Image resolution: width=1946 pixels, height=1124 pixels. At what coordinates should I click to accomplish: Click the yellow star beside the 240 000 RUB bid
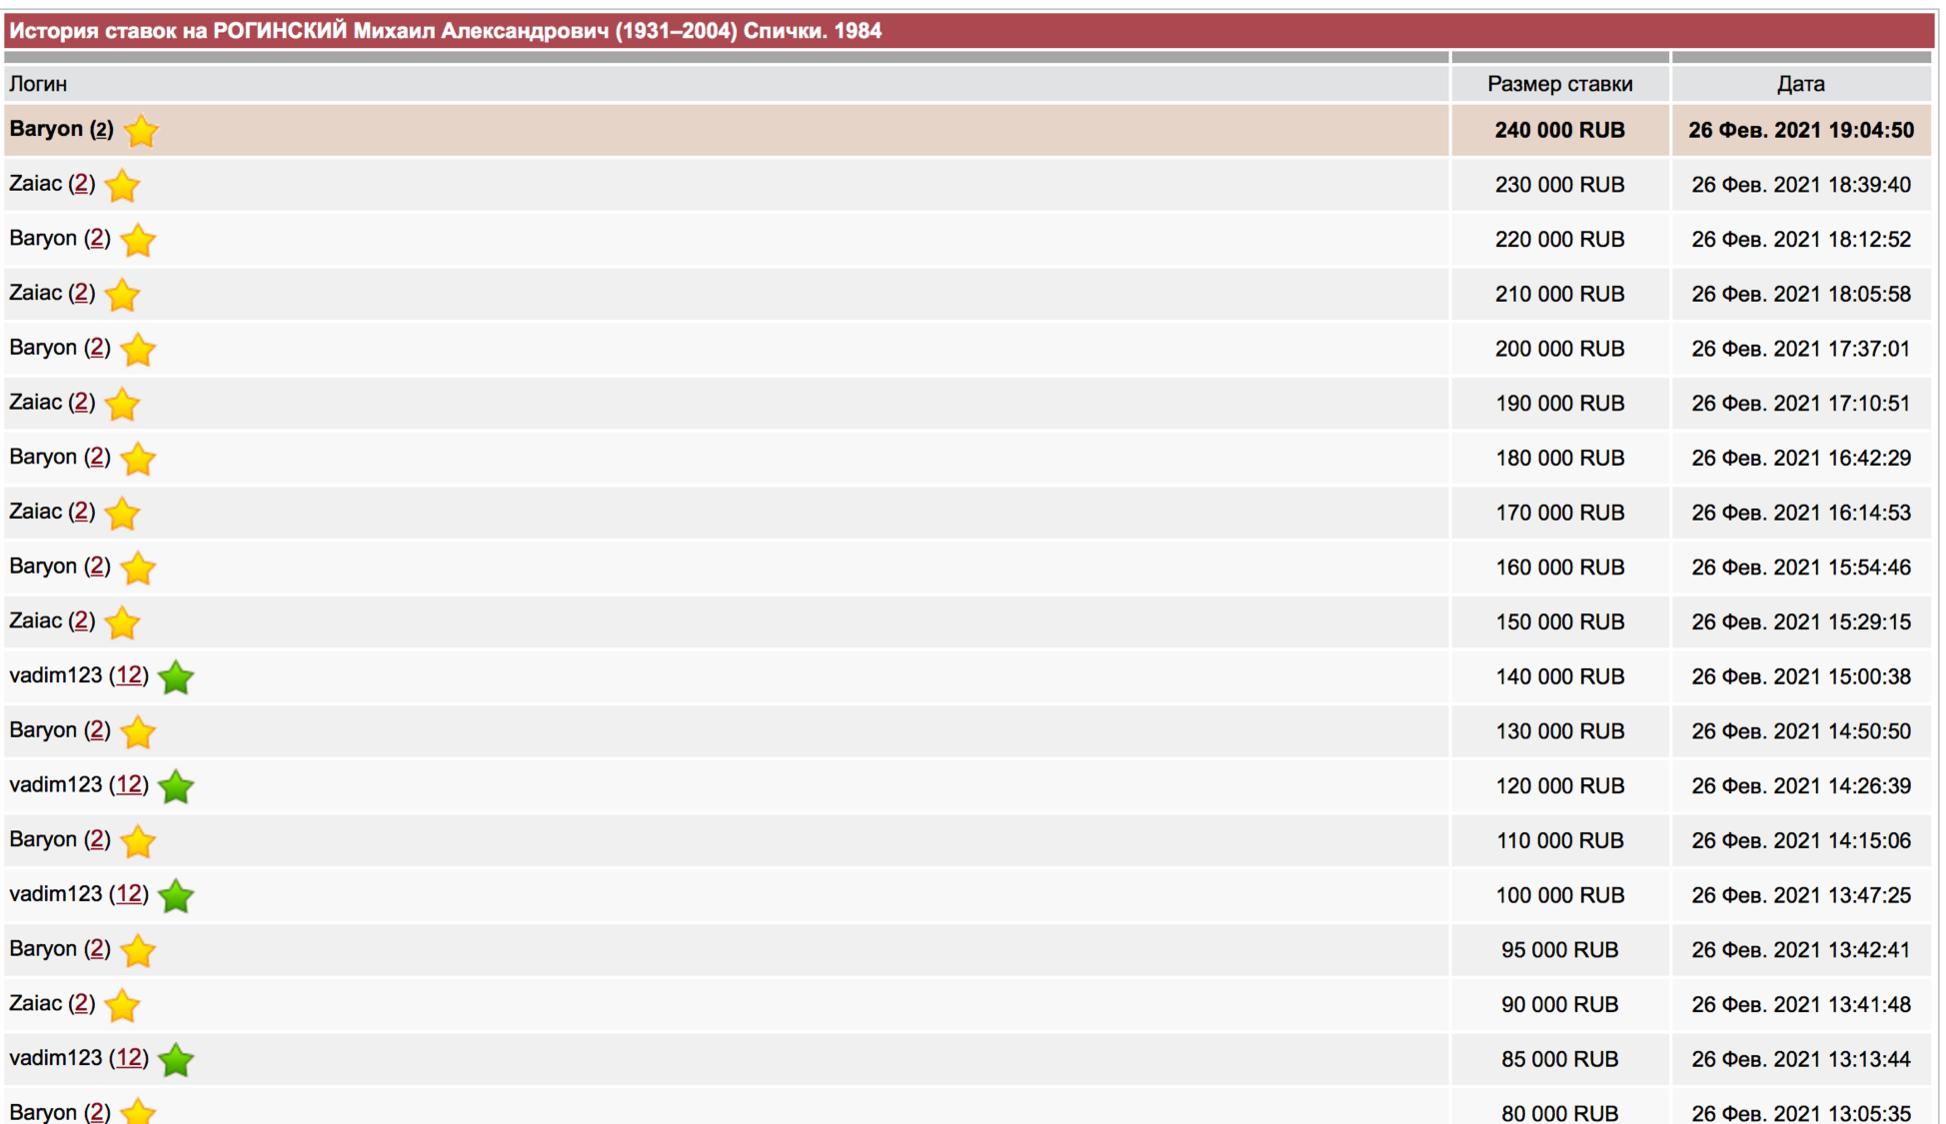[141, 131]
